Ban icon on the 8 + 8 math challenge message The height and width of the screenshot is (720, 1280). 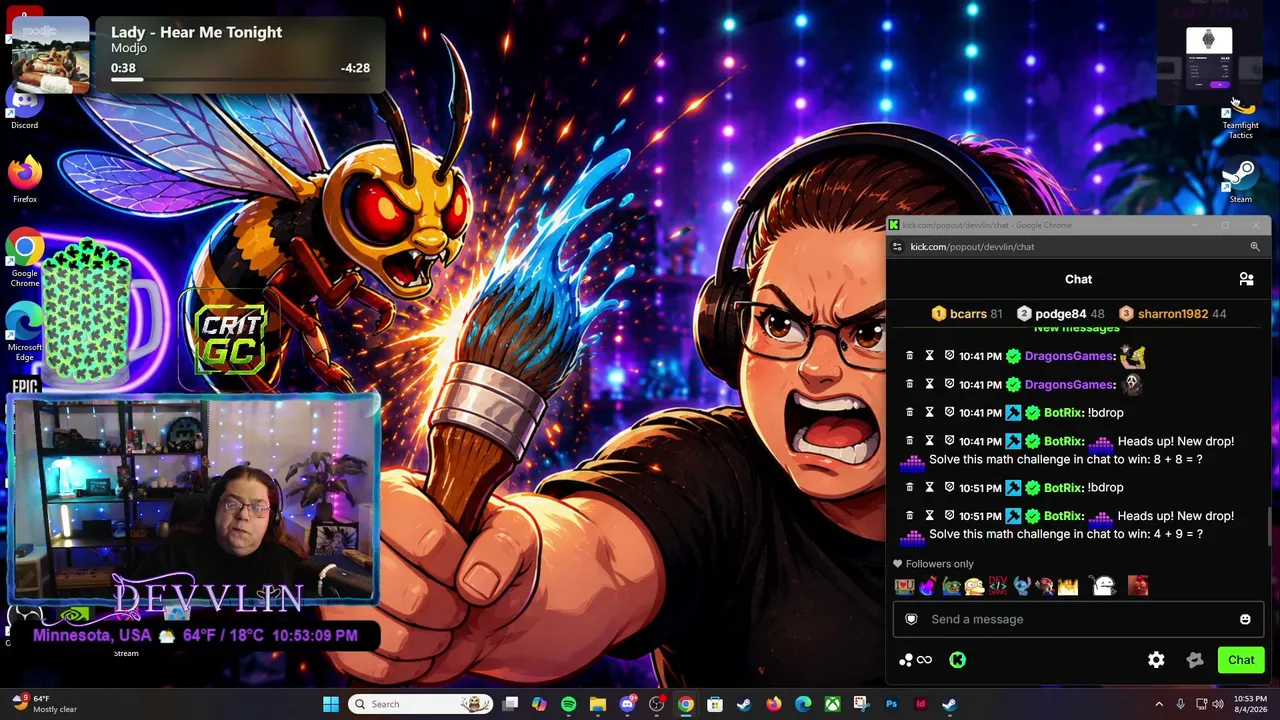[x=949, y=441]
